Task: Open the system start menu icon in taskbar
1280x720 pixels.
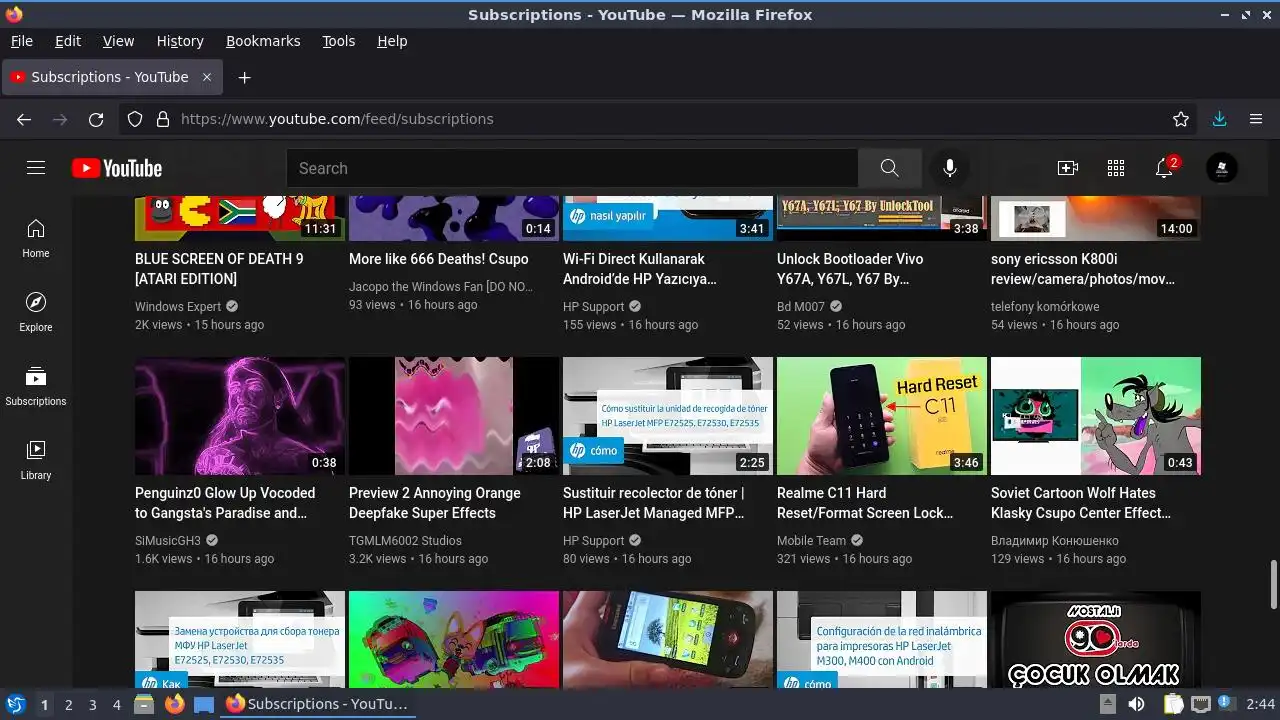Action: (x=15, y=704)
